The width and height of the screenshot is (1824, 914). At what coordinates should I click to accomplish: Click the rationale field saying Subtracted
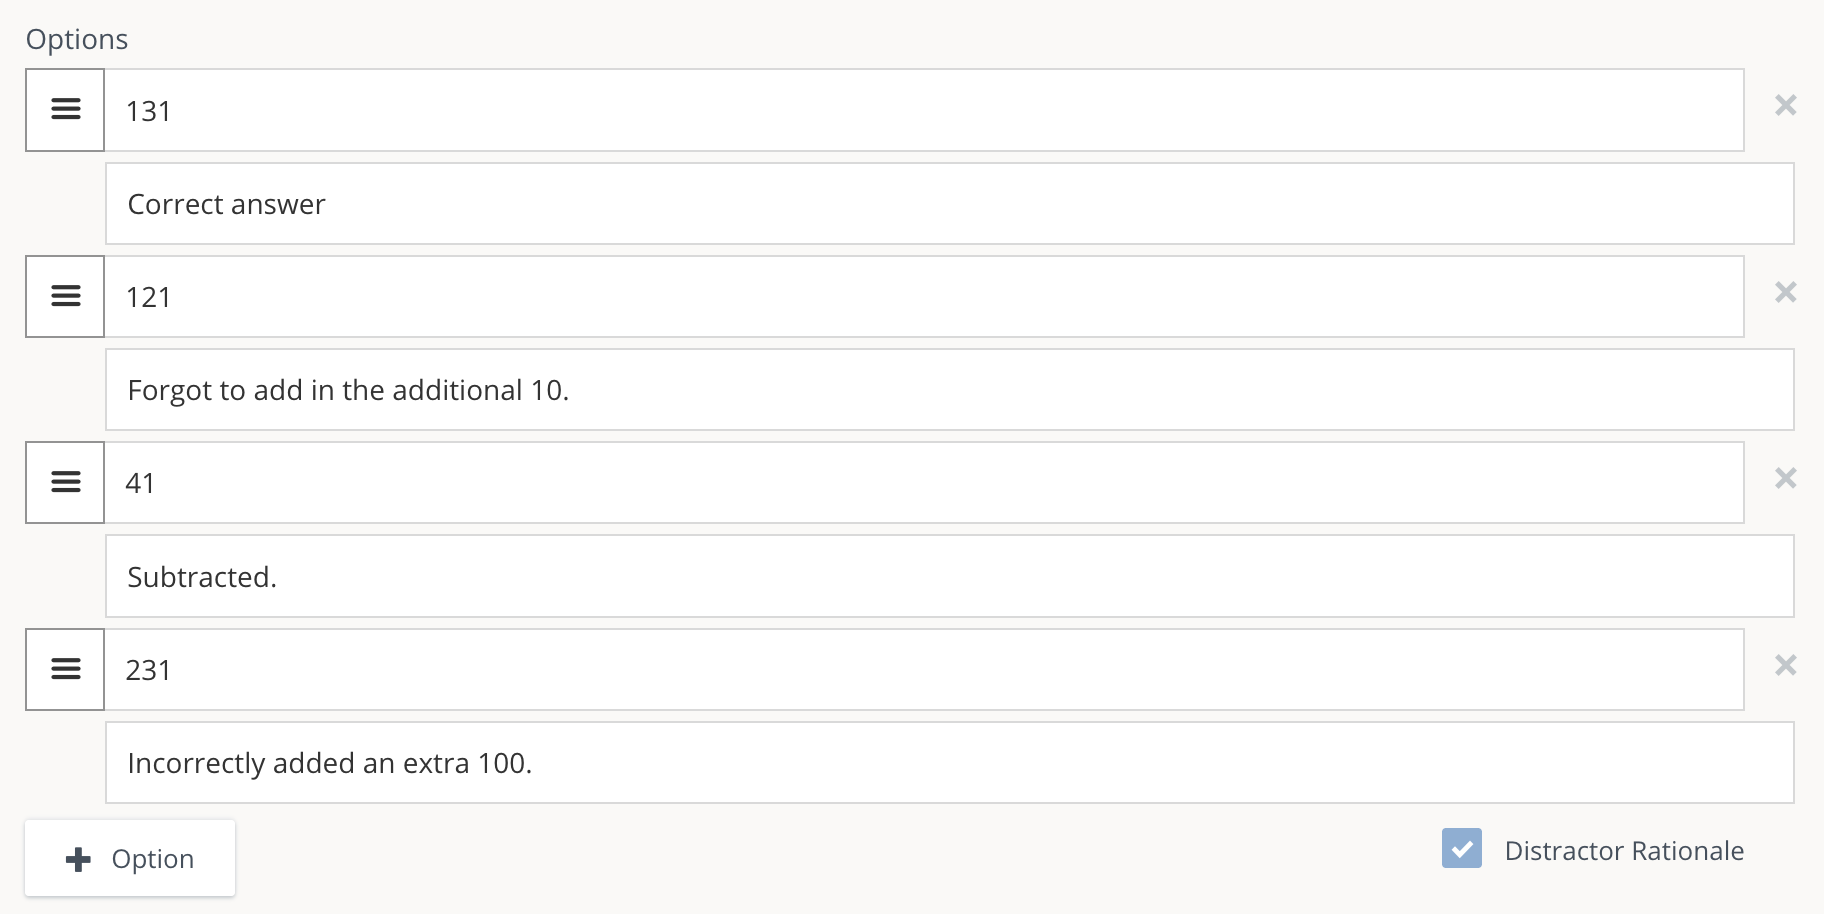tap(900, 576)
